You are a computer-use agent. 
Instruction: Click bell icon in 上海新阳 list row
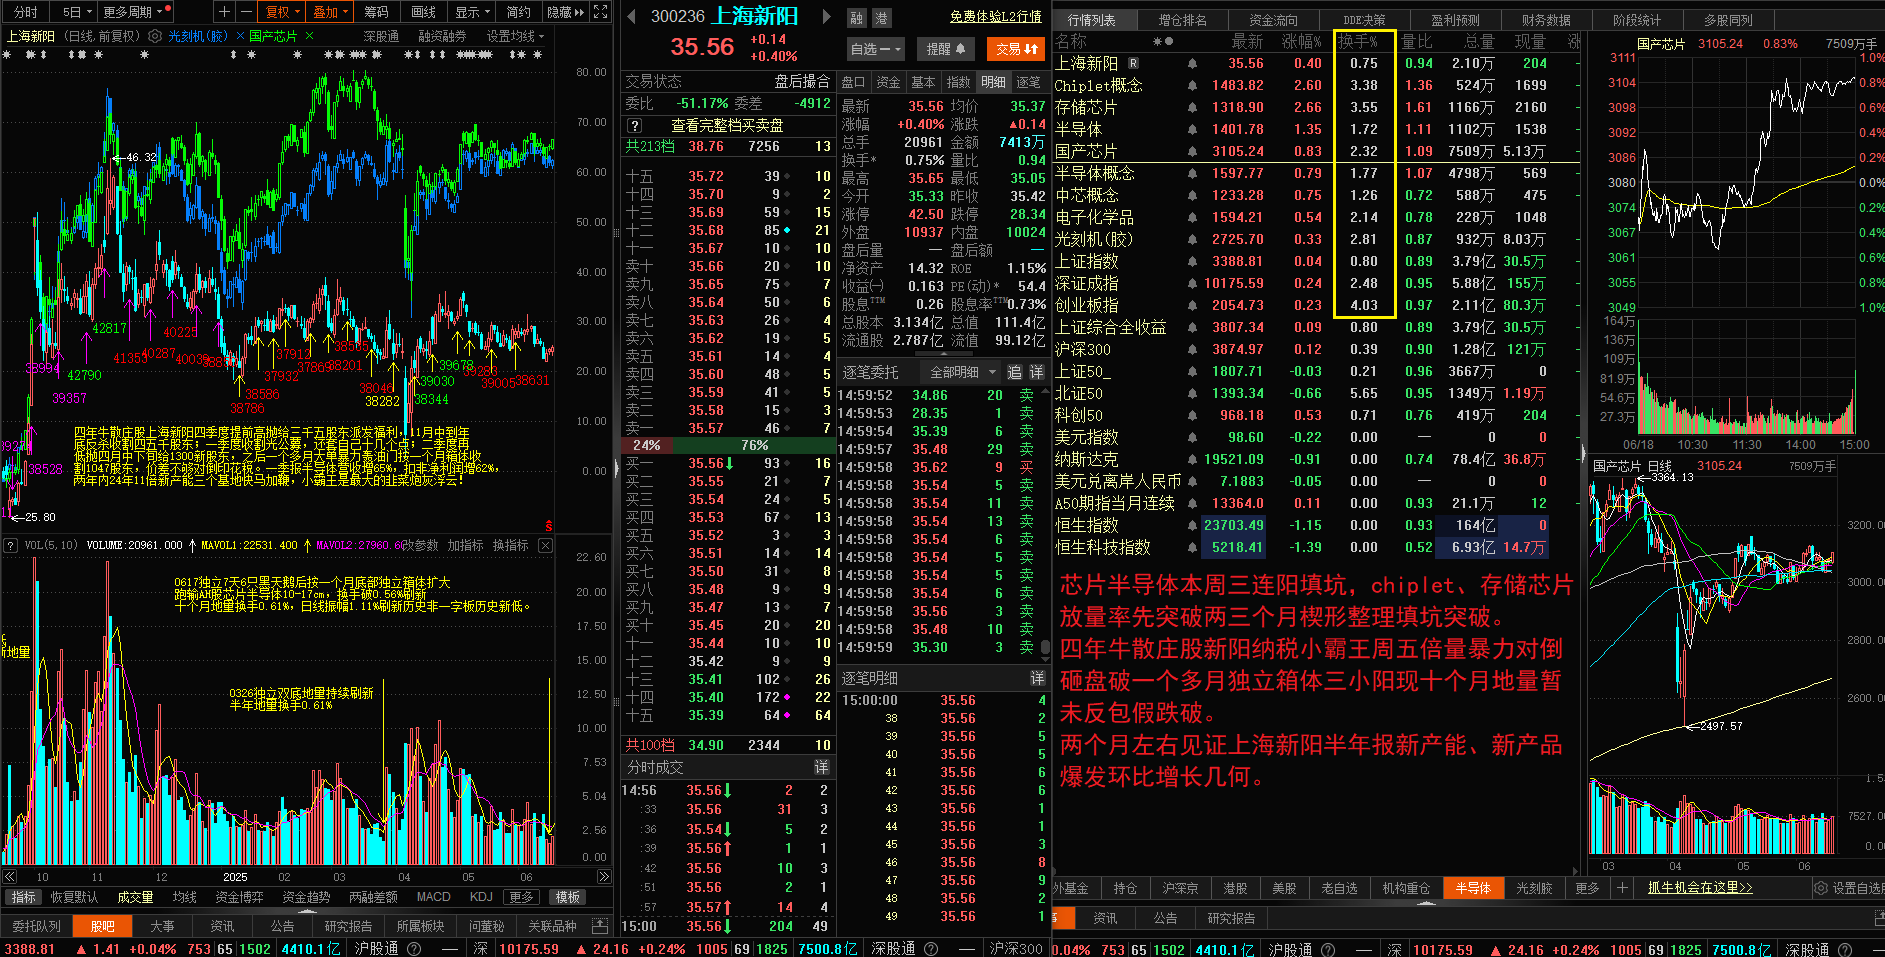coord(1192,63)
